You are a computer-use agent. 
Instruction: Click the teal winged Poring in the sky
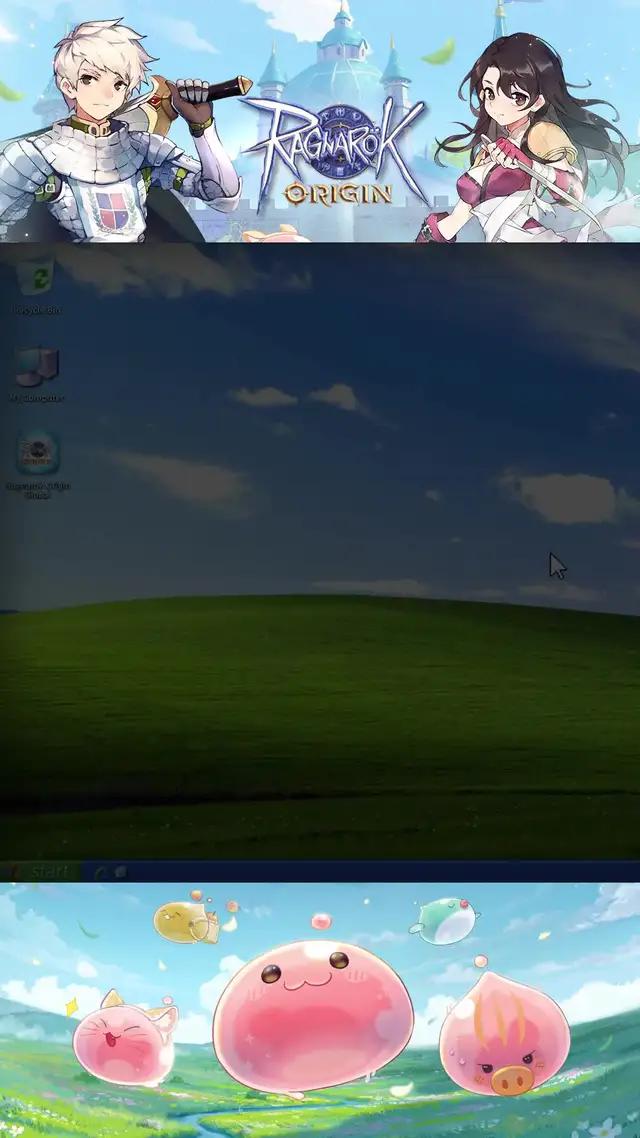tap(446, 920)
